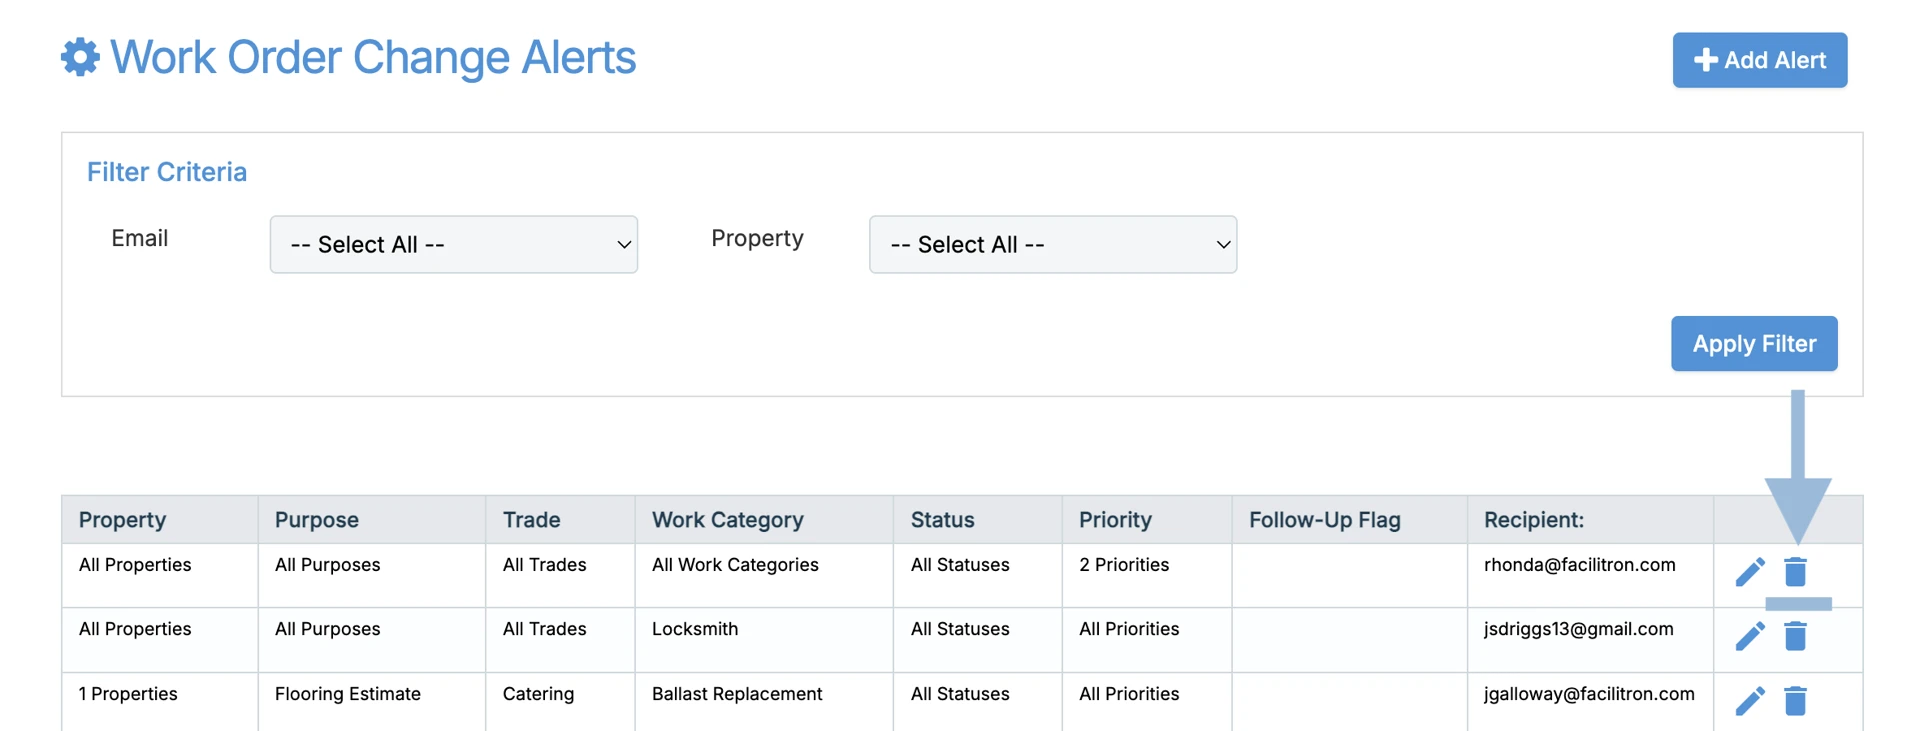Click the Purpose column header
This screenshot has width=1920, height=731.
pyautogui.click(x=316, y=520)
